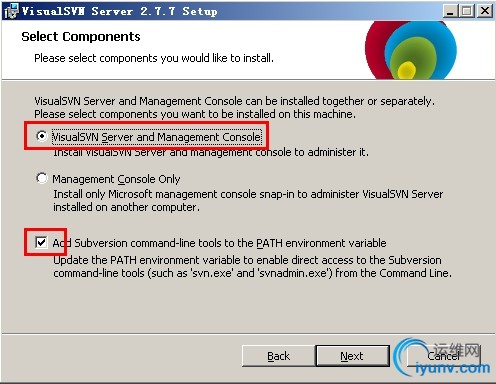Close the setup window

click(484, 11)
